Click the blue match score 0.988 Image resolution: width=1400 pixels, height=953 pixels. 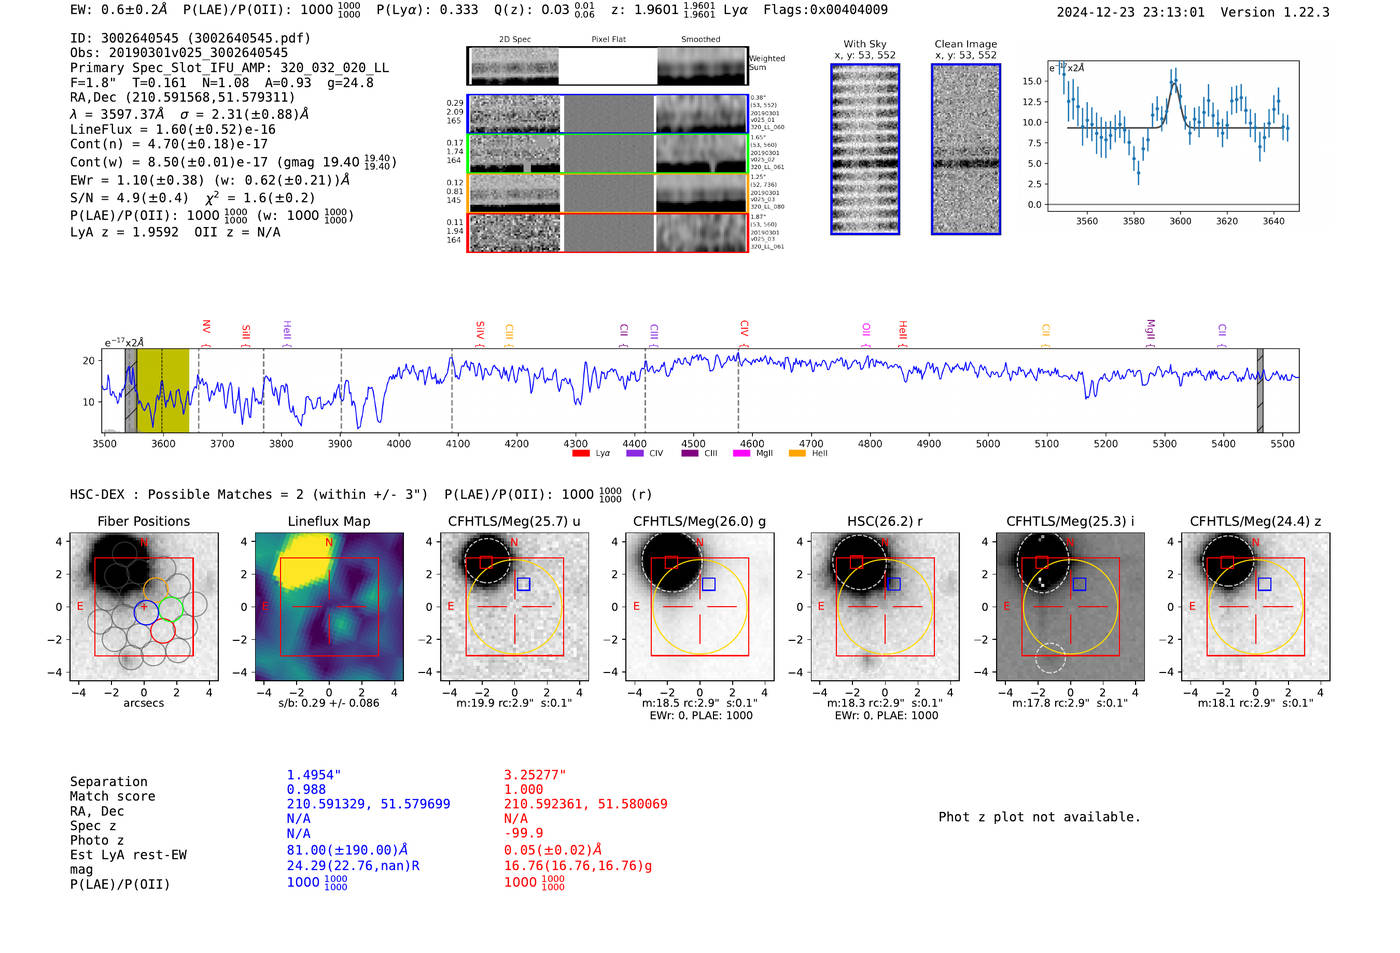(306, 790)
